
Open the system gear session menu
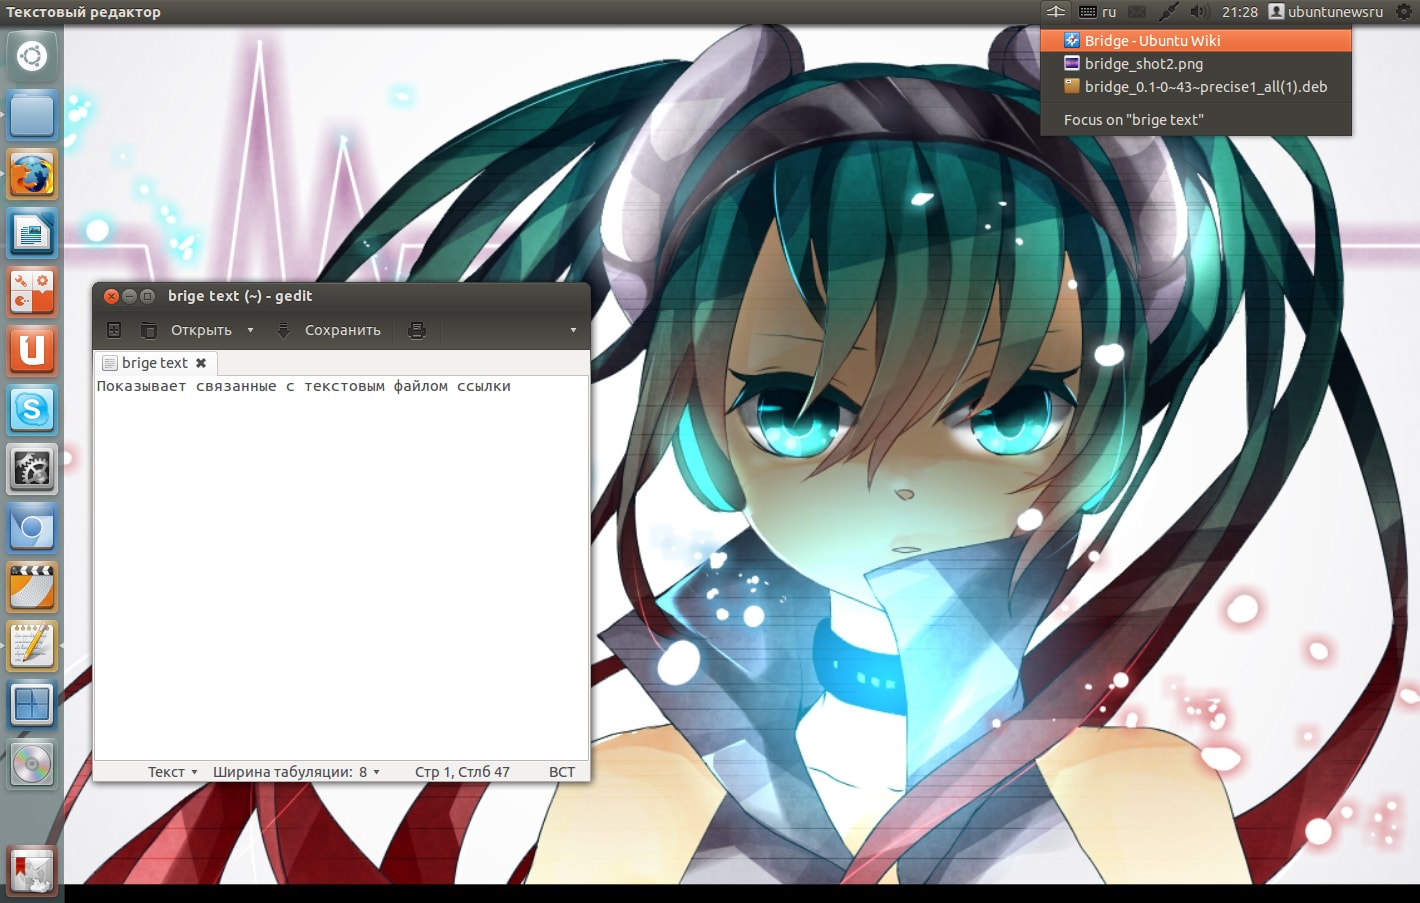1404,12
